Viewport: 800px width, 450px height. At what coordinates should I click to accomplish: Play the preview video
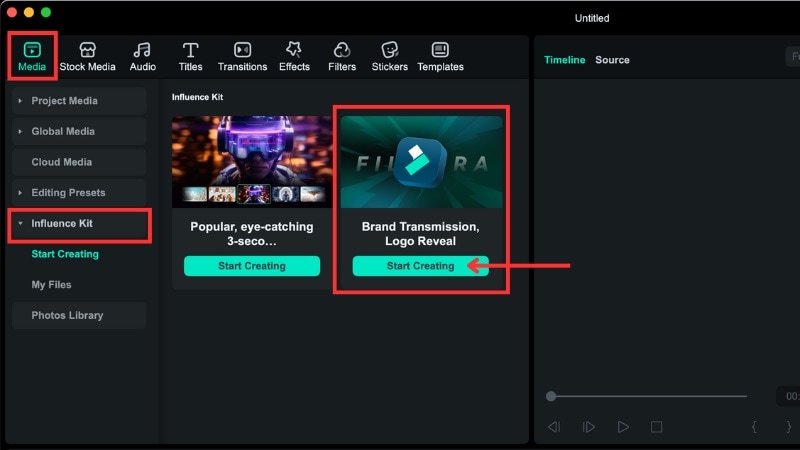(x=623, y=427)
